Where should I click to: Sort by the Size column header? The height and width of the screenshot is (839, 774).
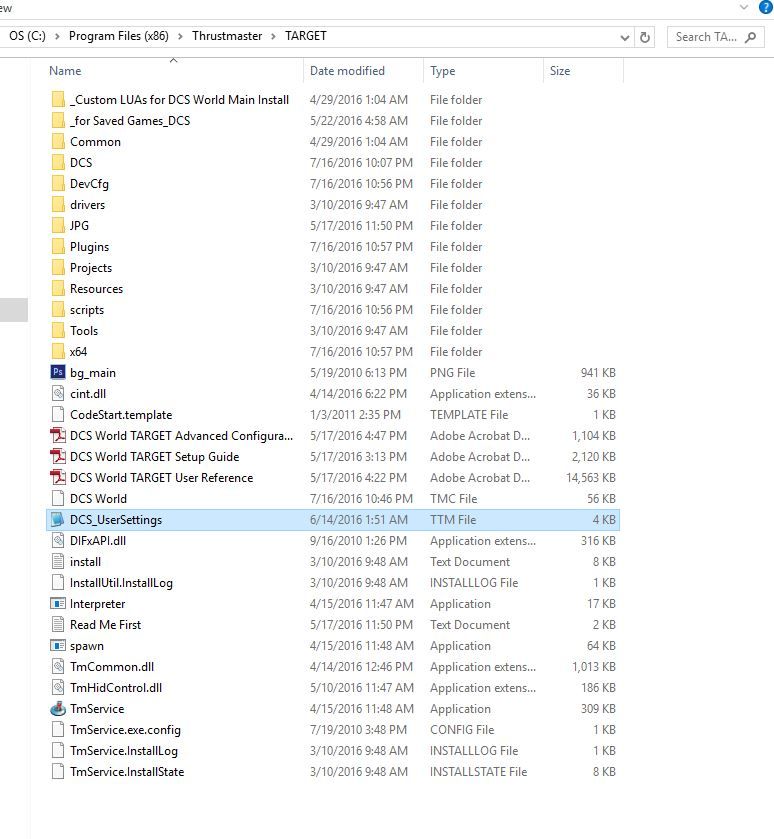click(x=560, y=71)
